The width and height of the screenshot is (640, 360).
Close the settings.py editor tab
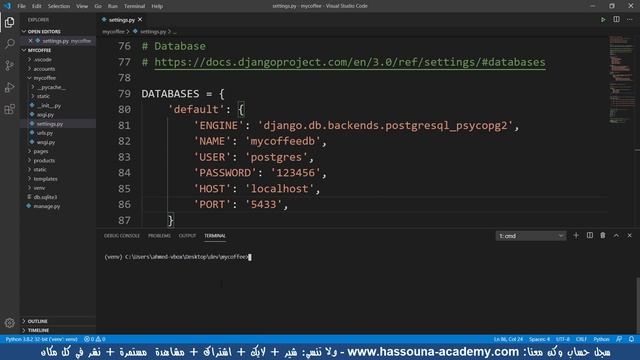(140, 20)
